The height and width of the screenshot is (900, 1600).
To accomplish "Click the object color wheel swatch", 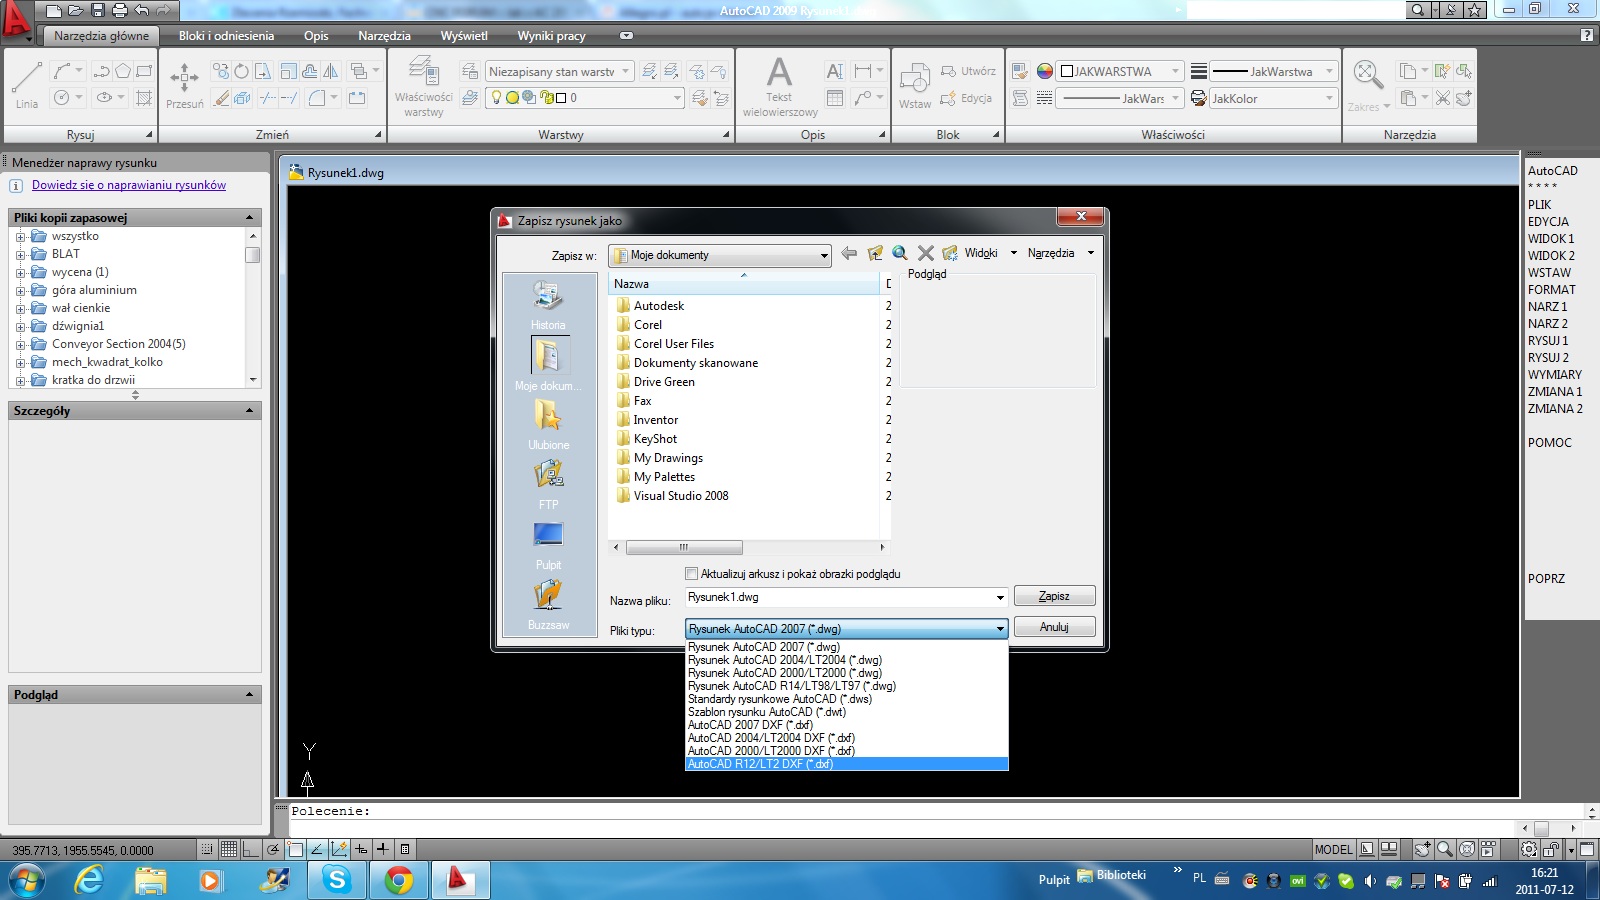I will [x=1045, y=71].
